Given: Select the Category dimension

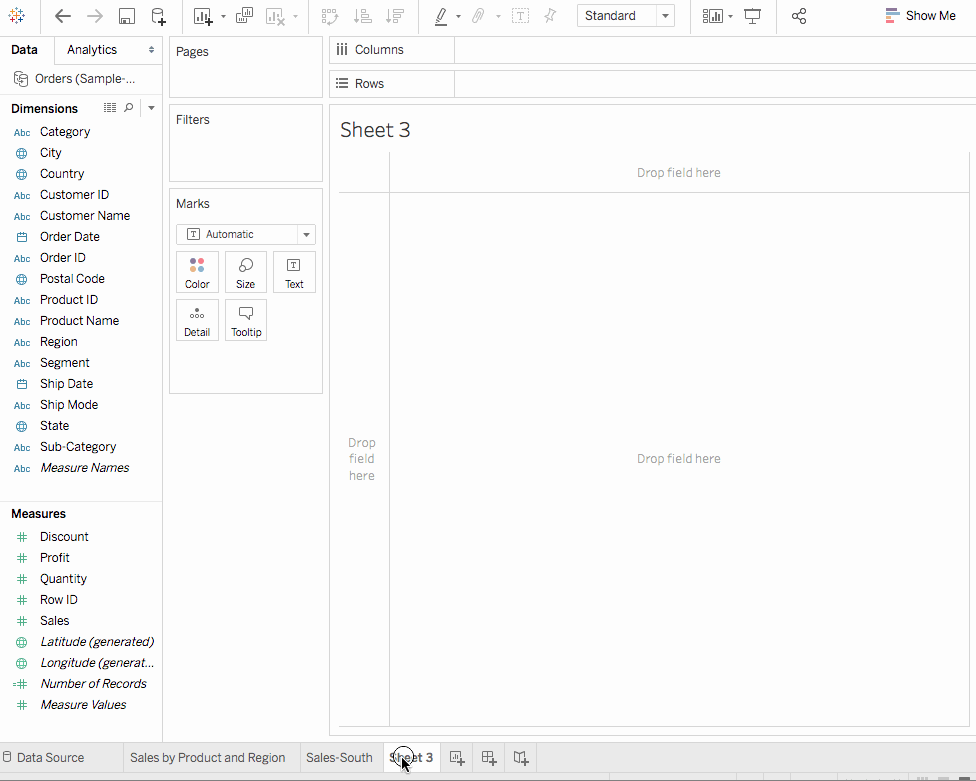Looking at the screenshot, I should pyautogui.click(x=65, y=132).
